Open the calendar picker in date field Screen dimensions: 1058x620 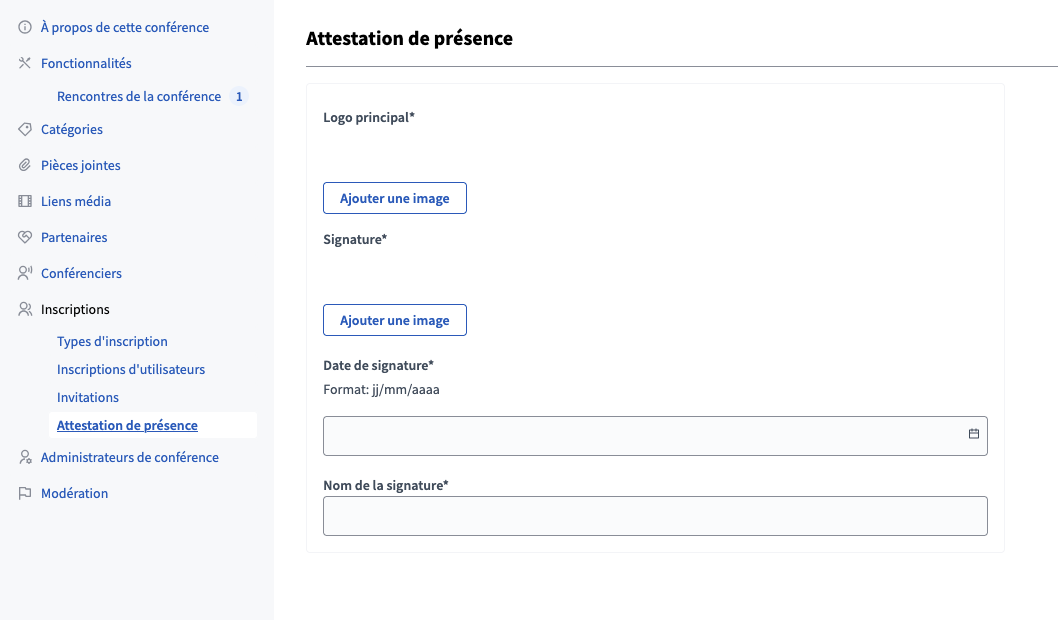(973, 434)
